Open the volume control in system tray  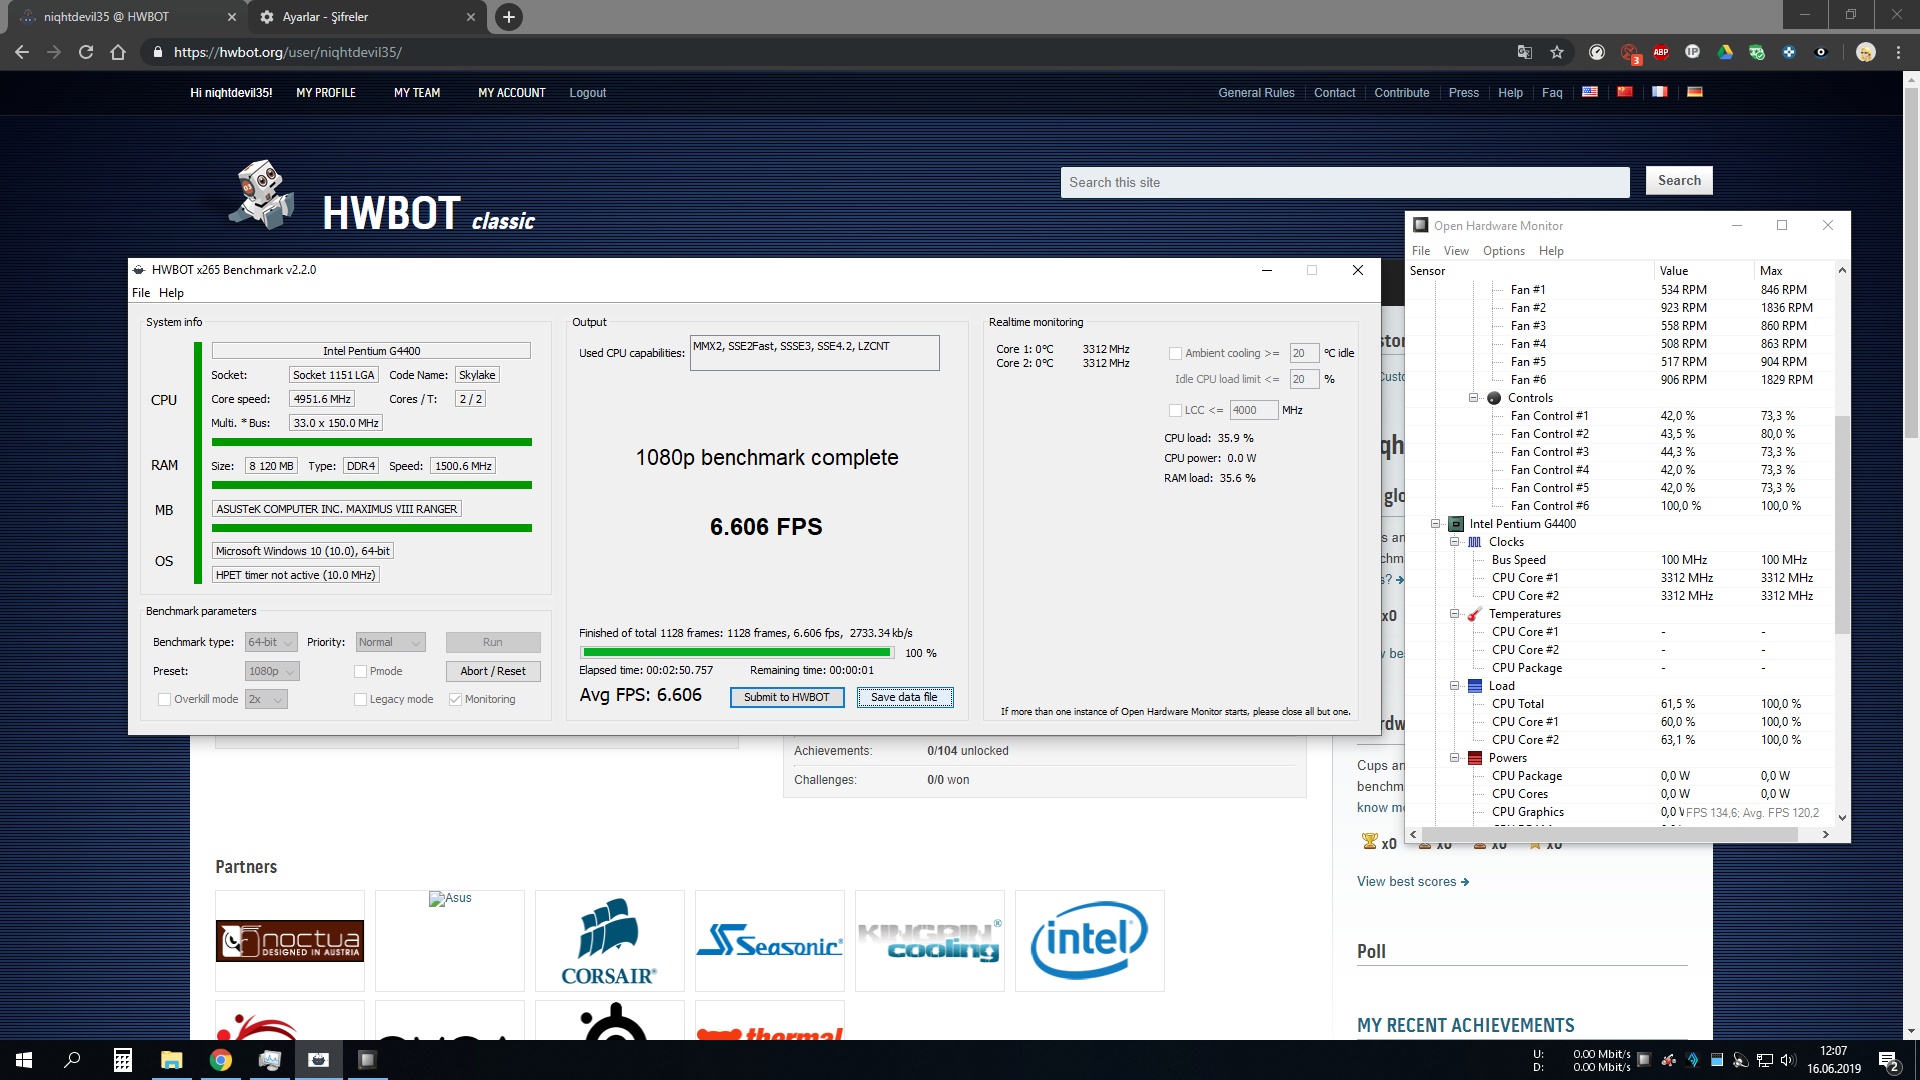(x=1788, y=1060)
